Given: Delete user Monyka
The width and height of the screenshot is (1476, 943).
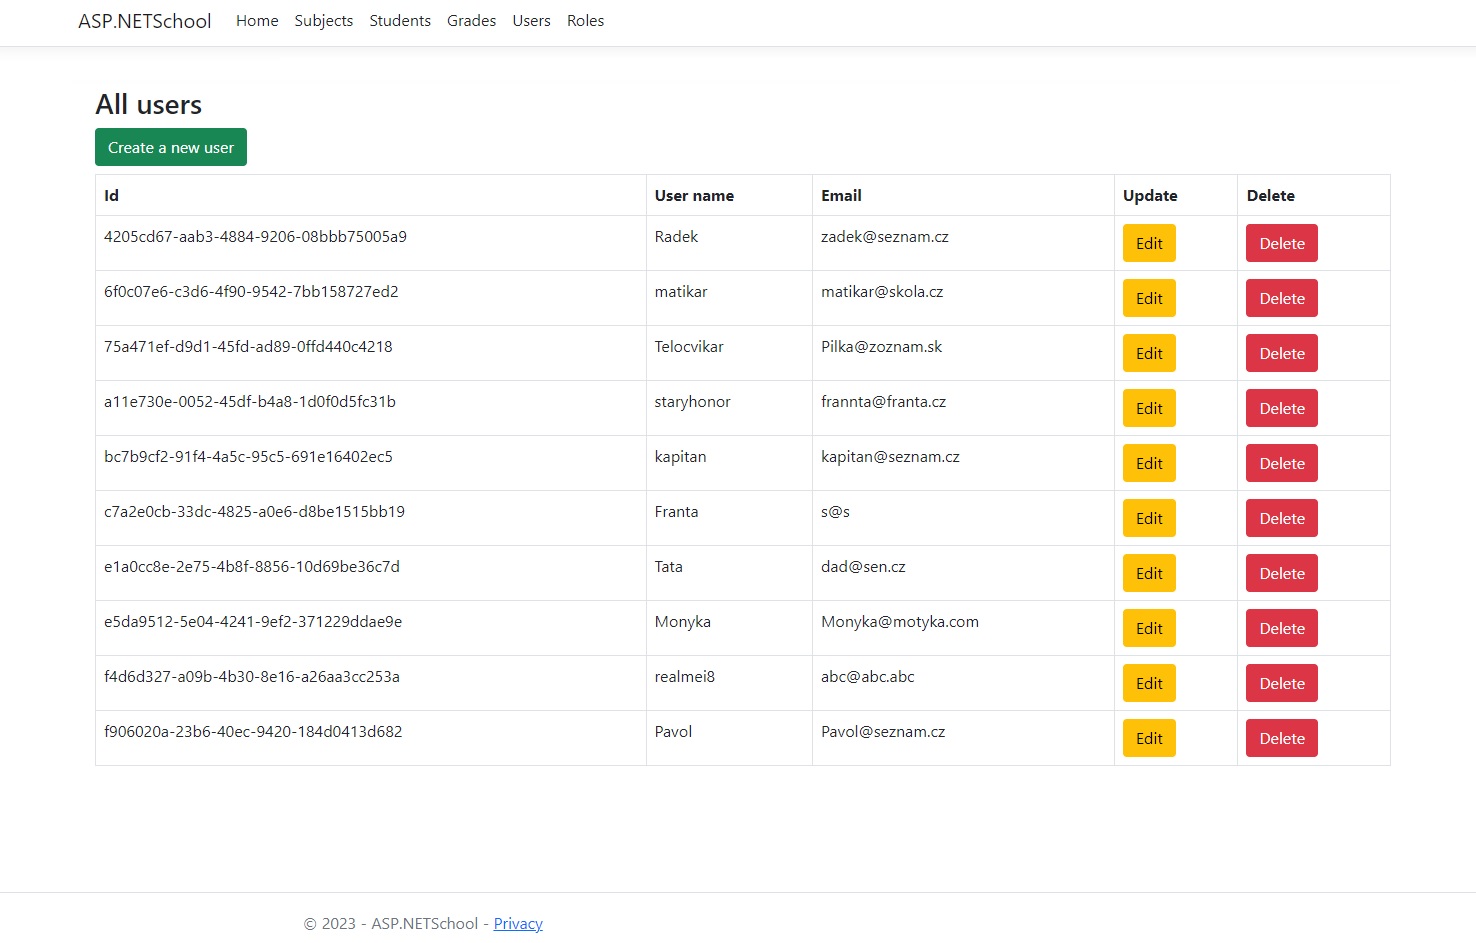Looking at the screenshot, I should click(x=1282, y=628).
